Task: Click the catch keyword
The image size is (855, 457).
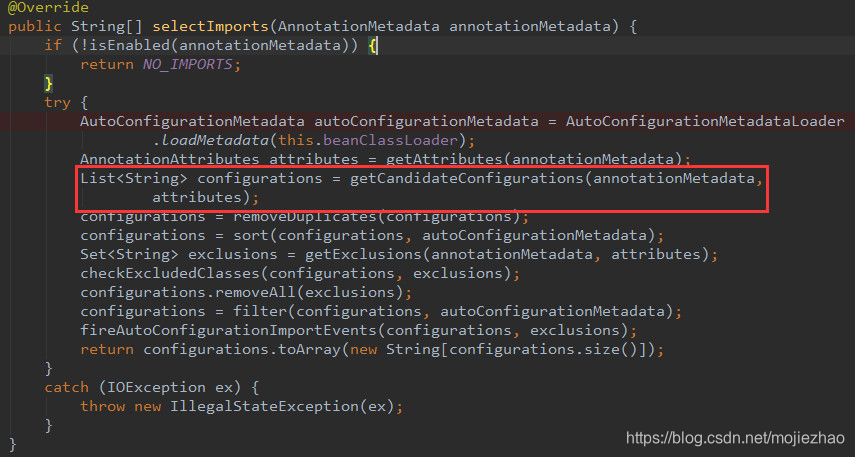Action: [67, 387]
